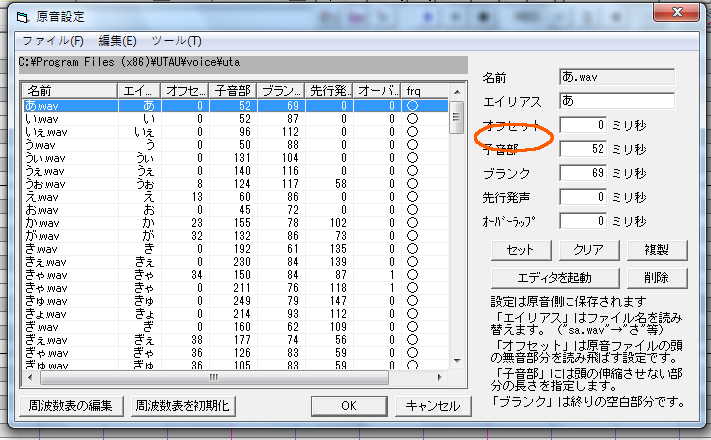This screenshot has height=440, width=711.
Task: Open the ツール(T) menu
Action: point(176,41)
